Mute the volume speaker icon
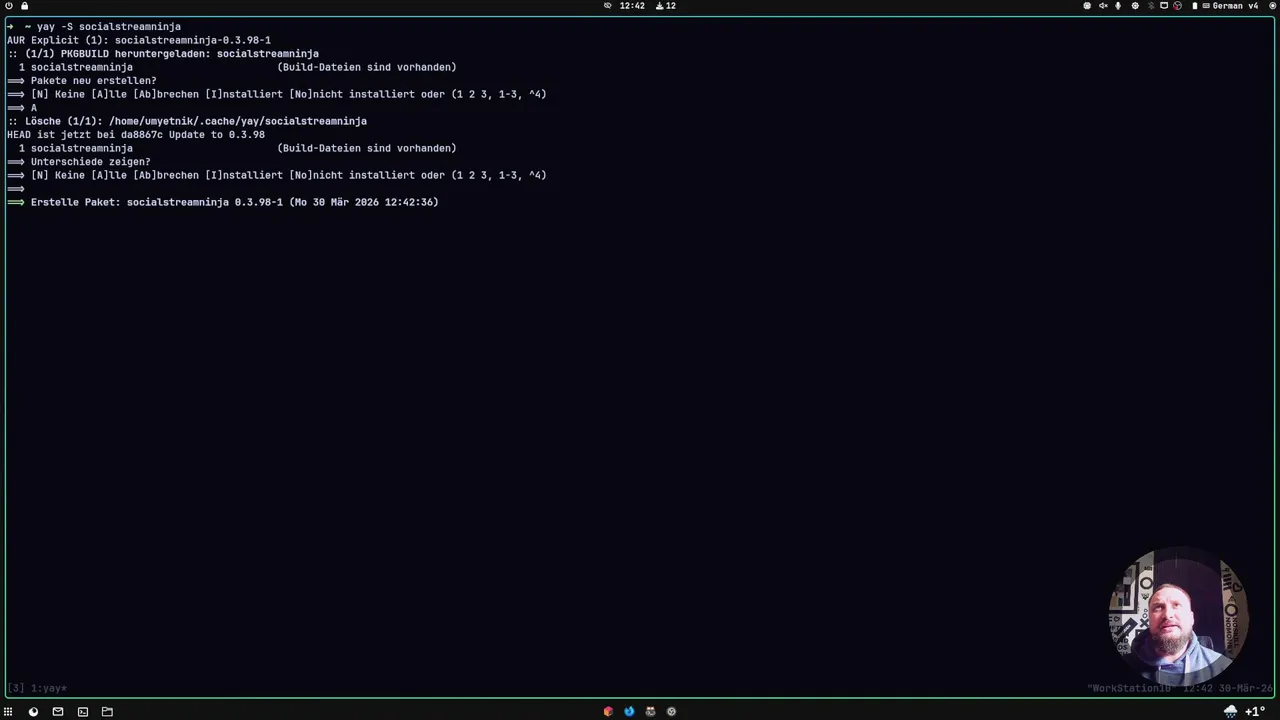The image size is (1280, 720). click(1103, 6)
